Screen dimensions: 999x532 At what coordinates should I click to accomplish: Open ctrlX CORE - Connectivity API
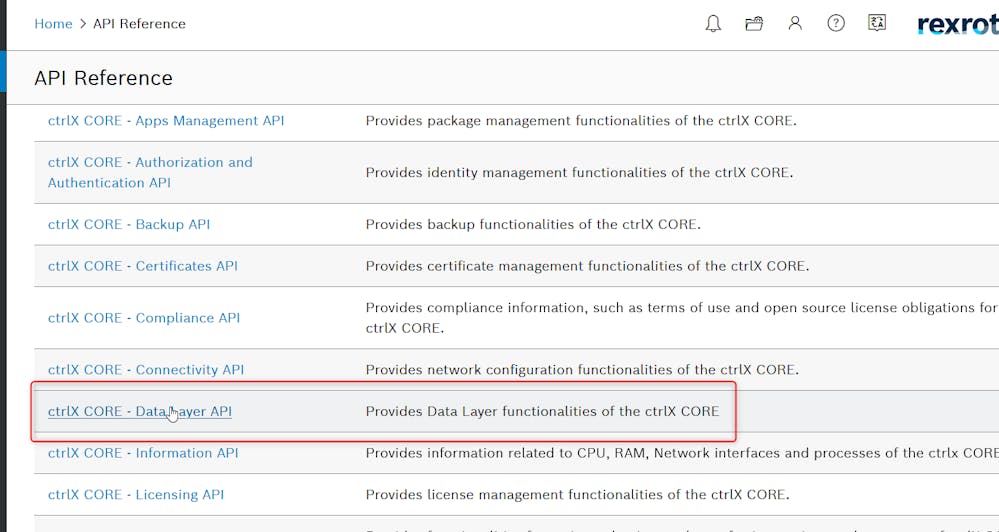tap(146, 370)
